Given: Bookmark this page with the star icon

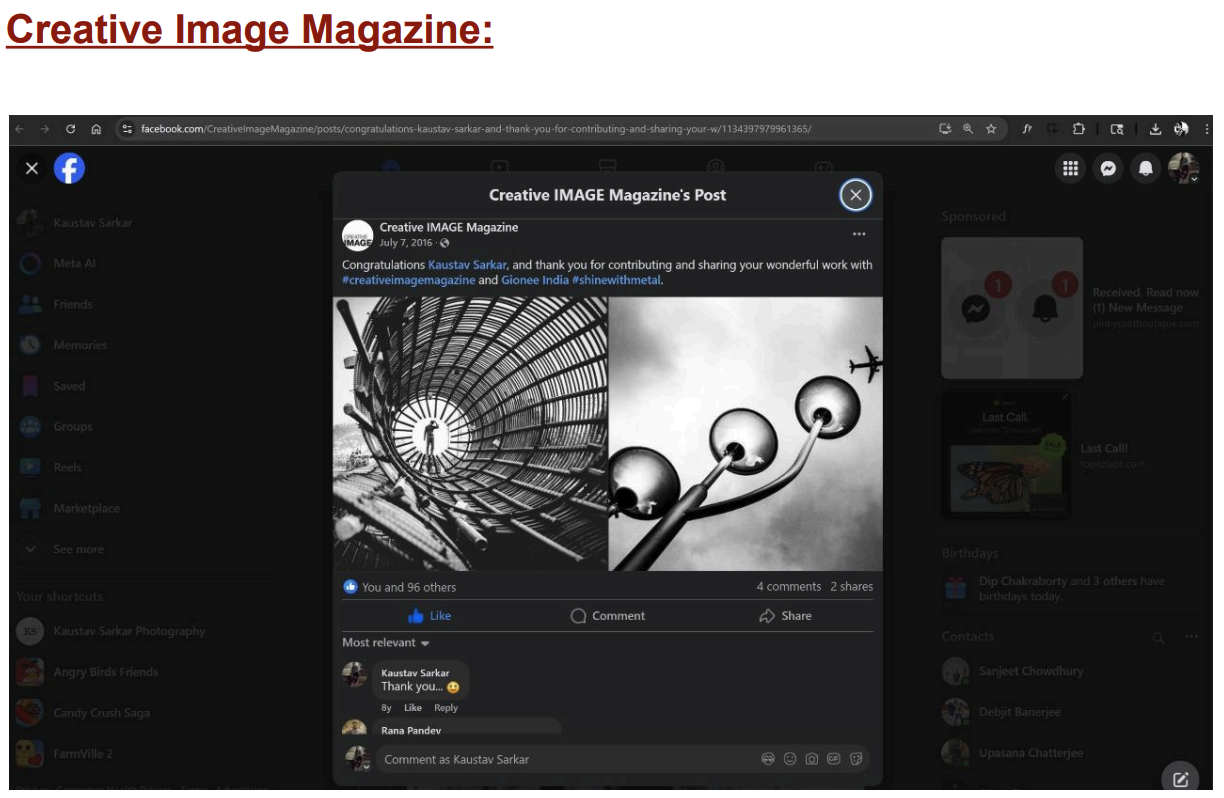Looking at the screenshot, I should pyautogui.click(x=991, y=129).
